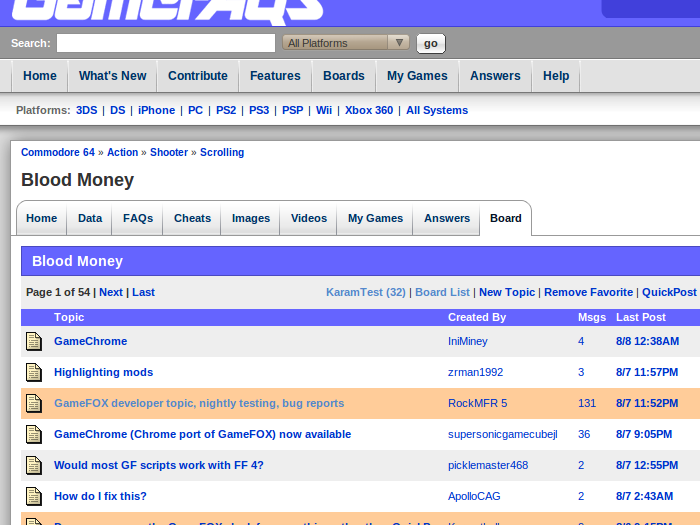This screenshot has height=525, width=700.
Task: Switch to the game Answers tab
Action: point(447,218)
